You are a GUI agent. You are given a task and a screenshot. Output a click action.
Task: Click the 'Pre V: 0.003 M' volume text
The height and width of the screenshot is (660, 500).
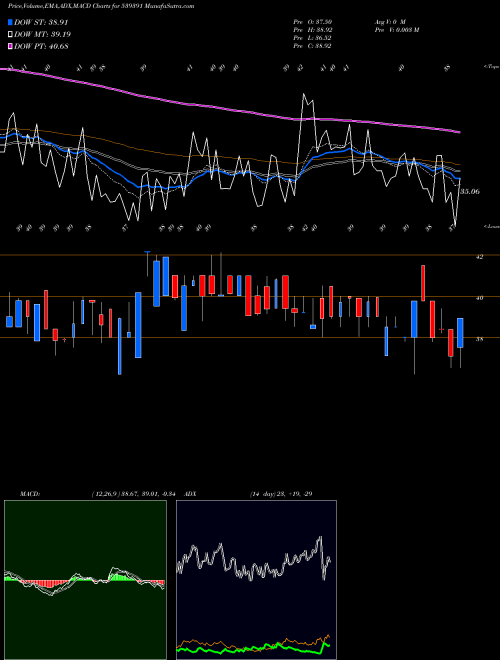pos(397,30)
